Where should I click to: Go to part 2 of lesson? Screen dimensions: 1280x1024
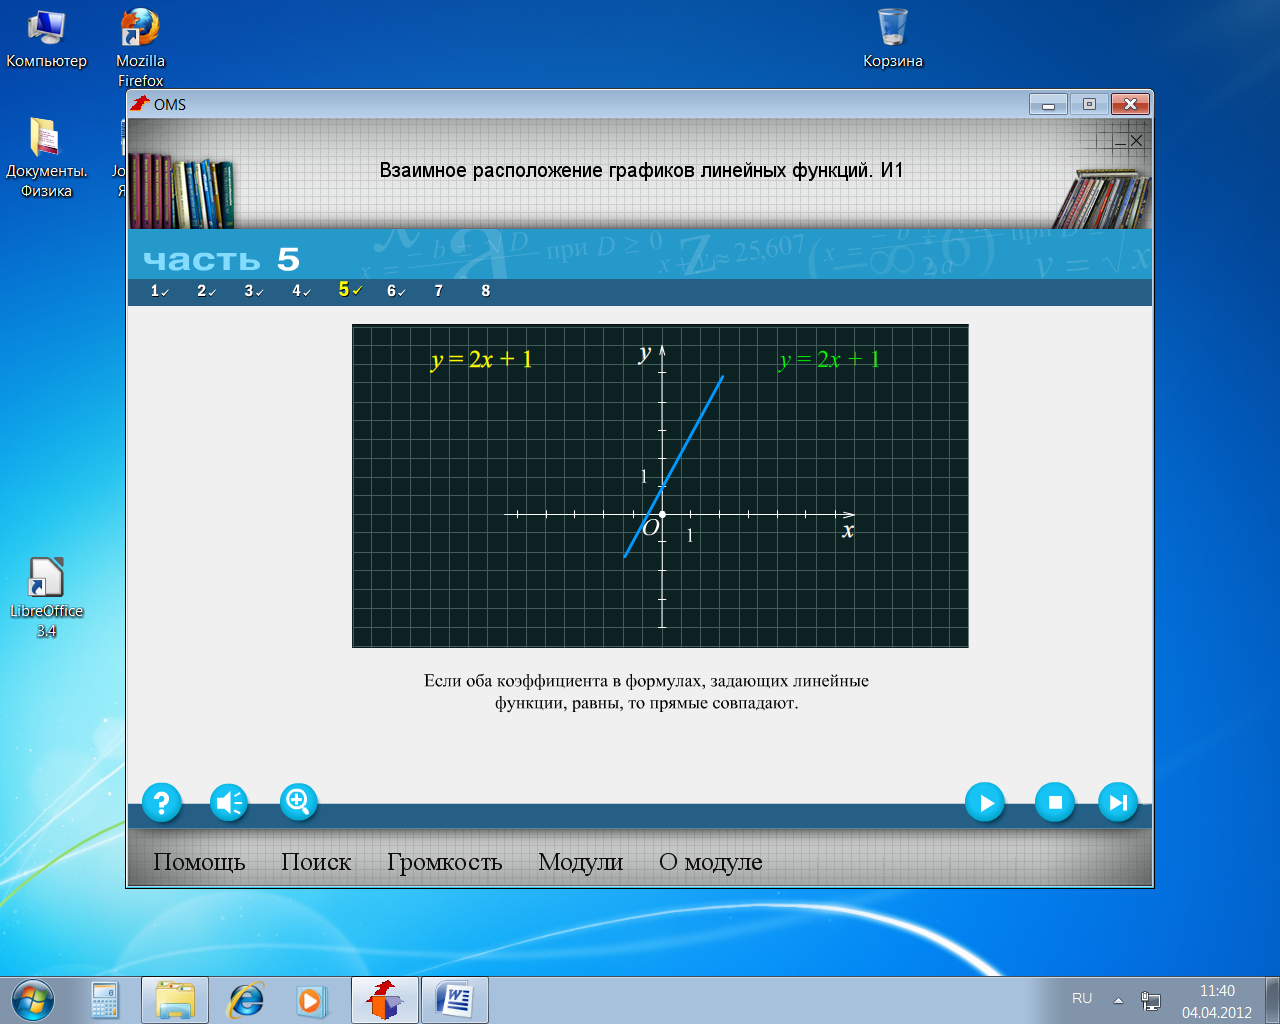click(x=206, y=291)
